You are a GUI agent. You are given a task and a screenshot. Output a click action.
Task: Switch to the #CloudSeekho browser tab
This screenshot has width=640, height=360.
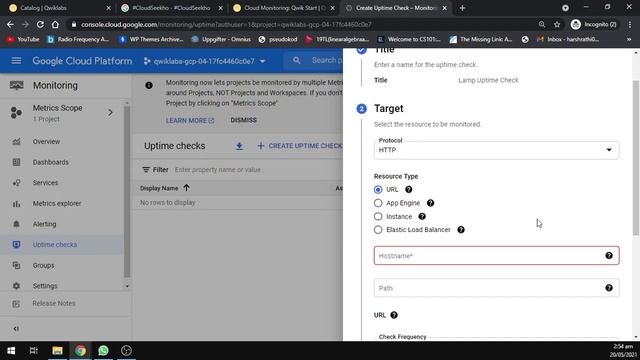(x=171, y=8)
